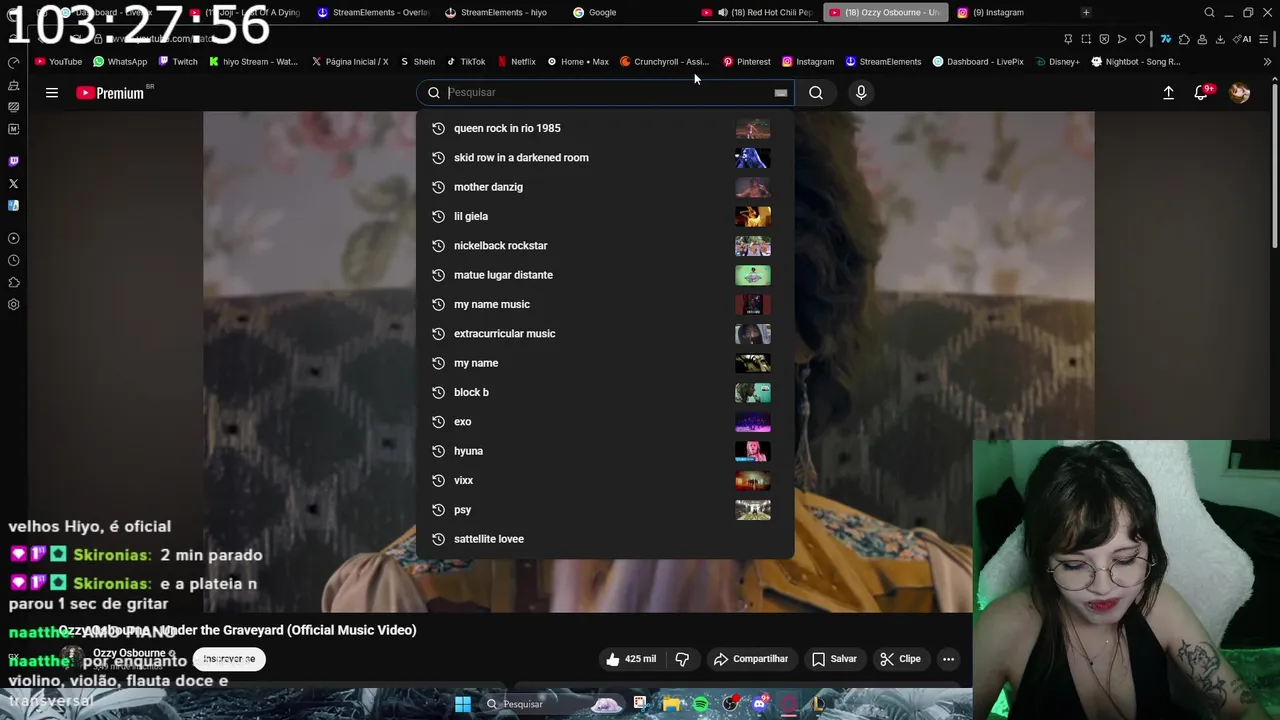Open Discord from the taskbar
Screen dimensions: 1280x720
point(759,704)
